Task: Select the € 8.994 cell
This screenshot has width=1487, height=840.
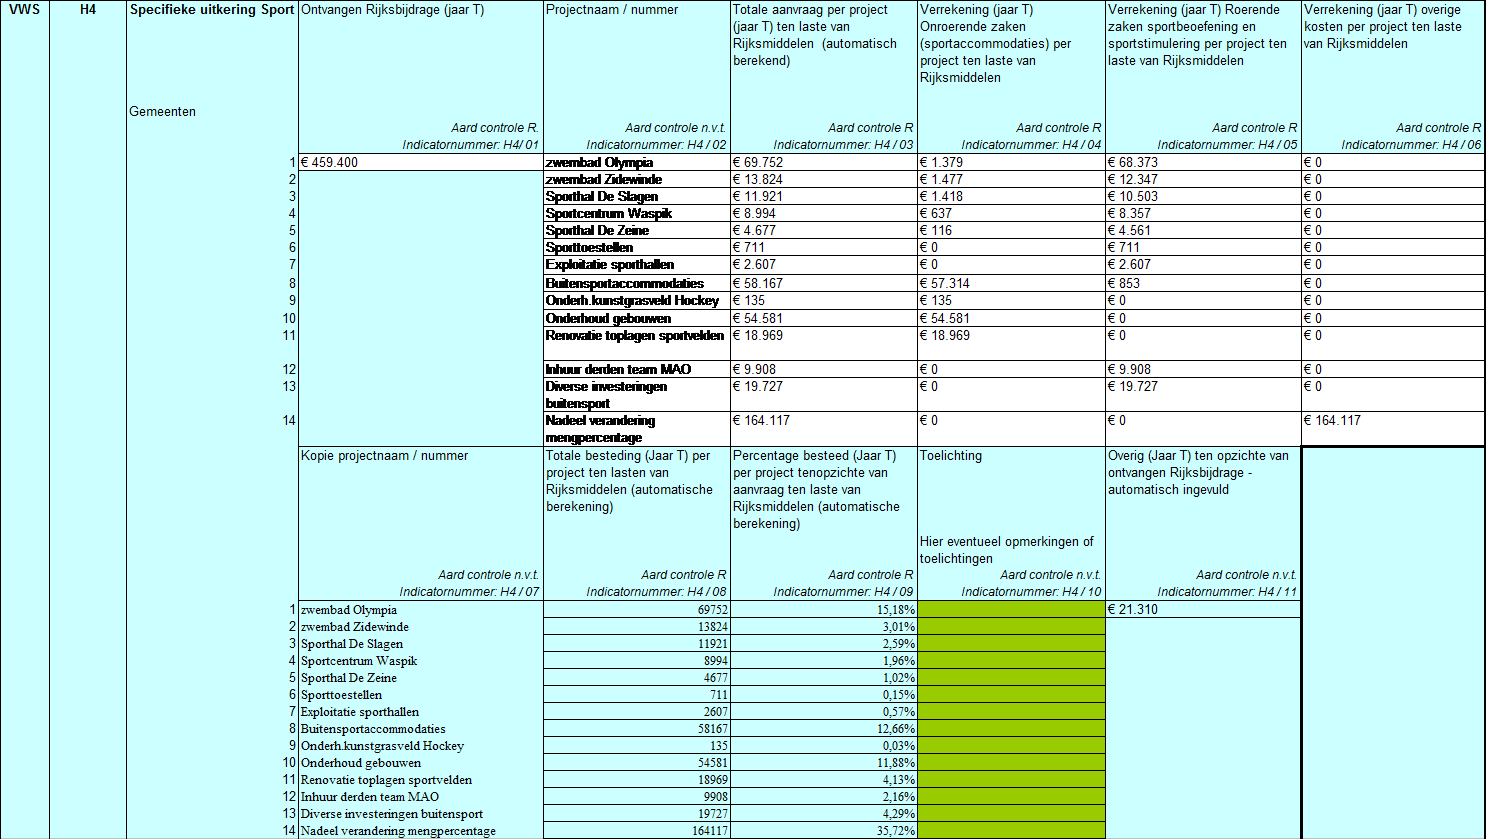Action: 824,213
